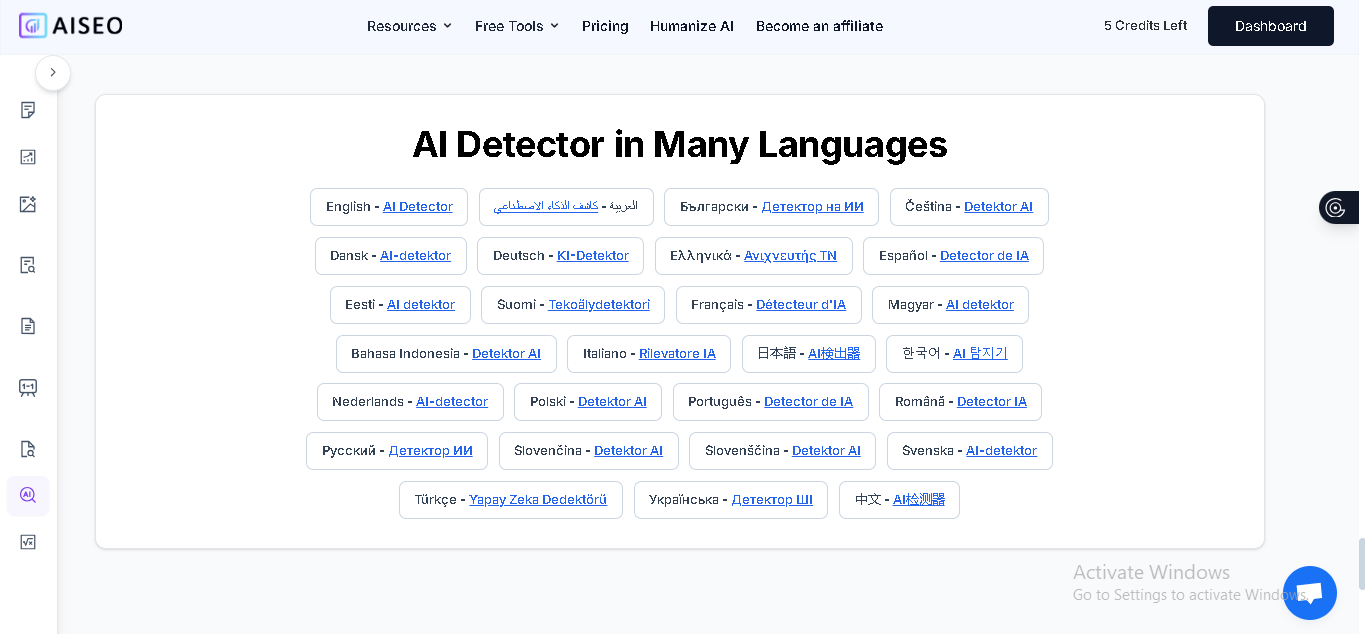The image size is (1365, 634).
Task: Open the AI image generator sidebar icon
Action: tap(28, 204)
